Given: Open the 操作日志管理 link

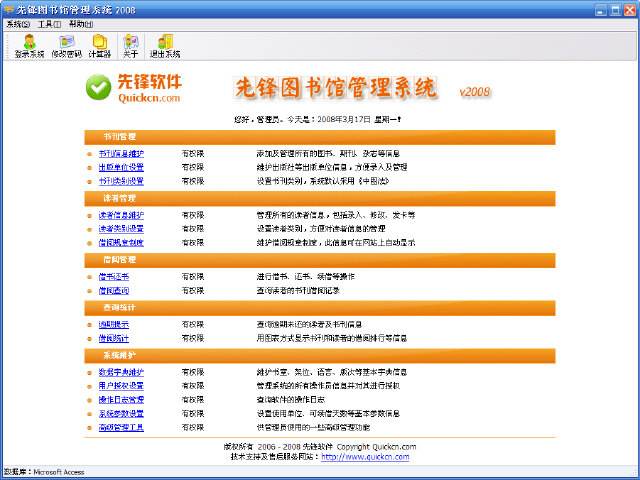Looking at the screenshot, I should click(x=121, y=400).
